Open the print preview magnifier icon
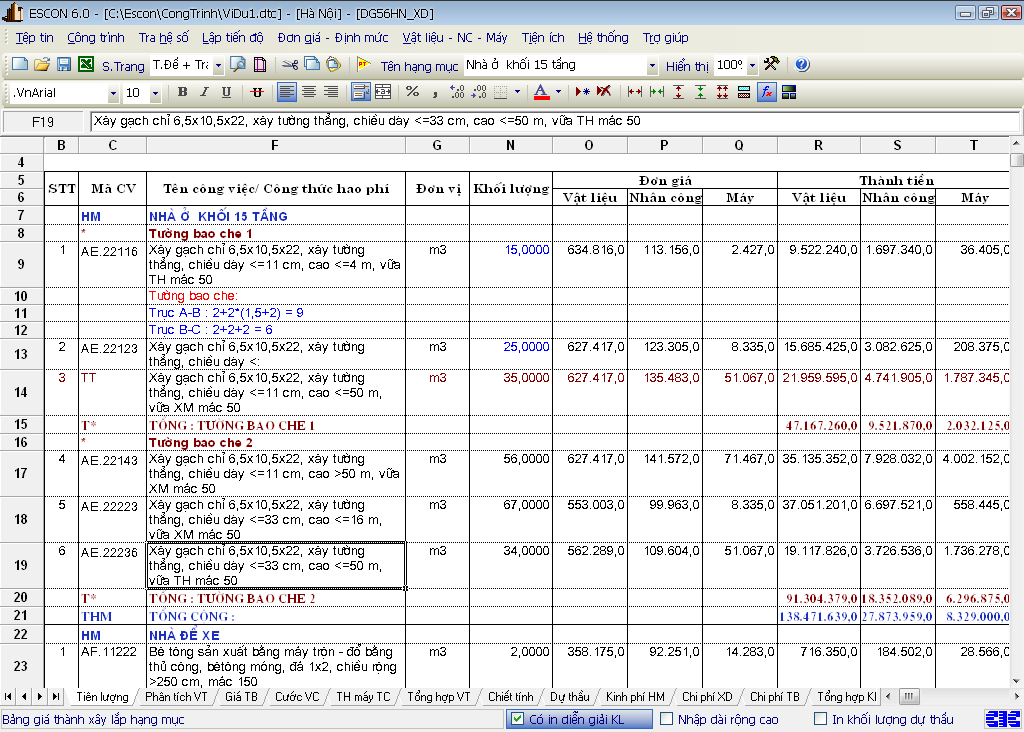 (238, 65)
